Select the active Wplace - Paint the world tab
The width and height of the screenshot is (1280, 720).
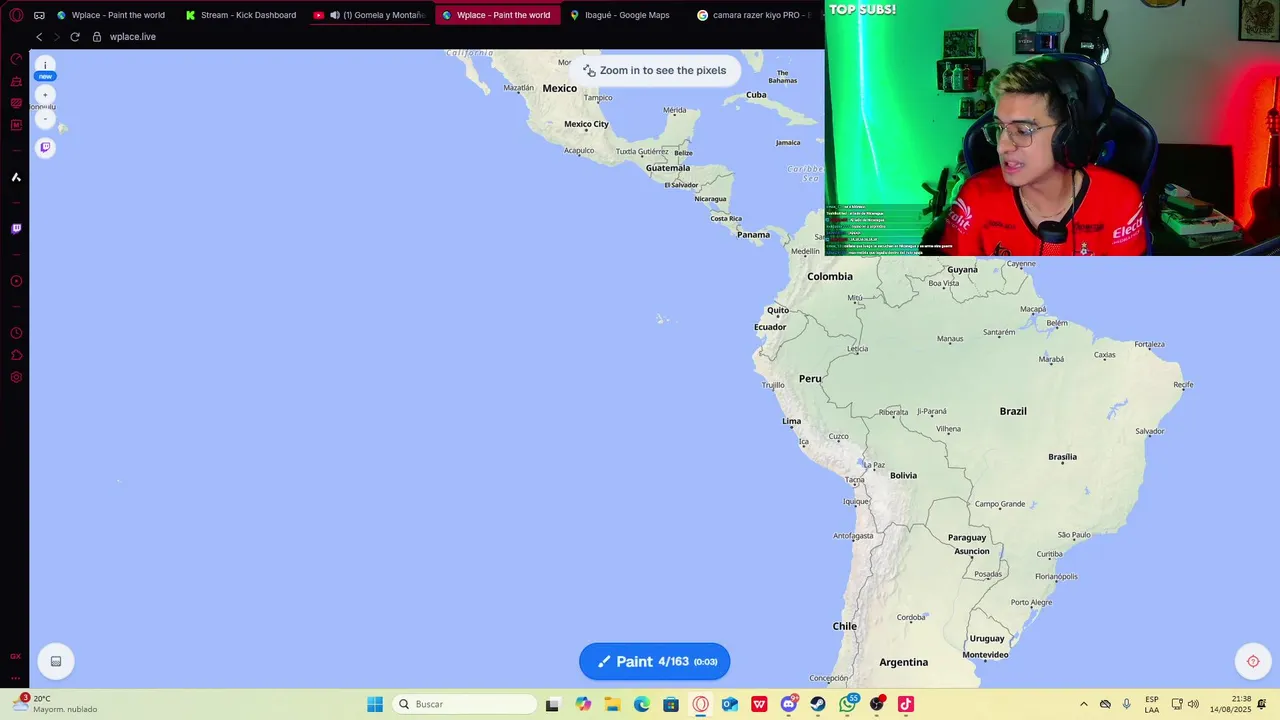click(x=497, y=15)
